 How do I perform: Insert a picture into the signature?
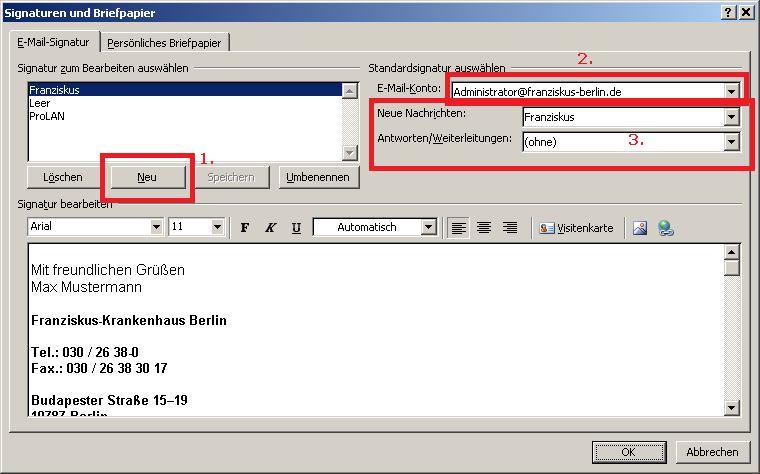(641, 228)
